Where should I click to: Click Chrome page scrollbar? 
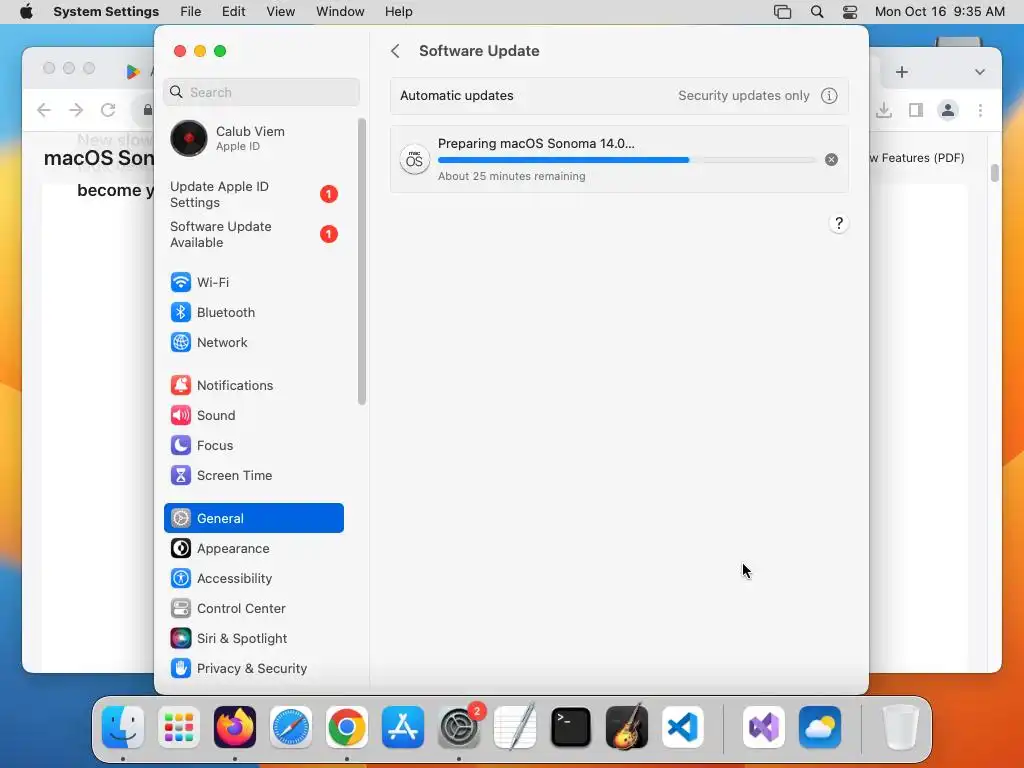point(995,172)
